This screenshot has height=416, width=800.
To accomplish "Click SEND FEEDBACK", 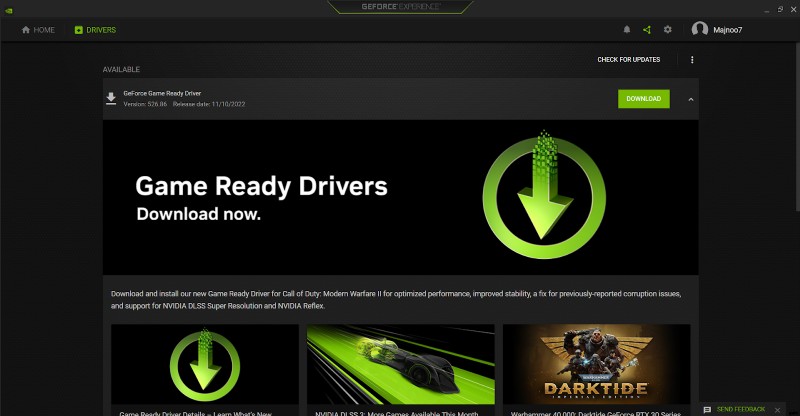I will [741, 409].
